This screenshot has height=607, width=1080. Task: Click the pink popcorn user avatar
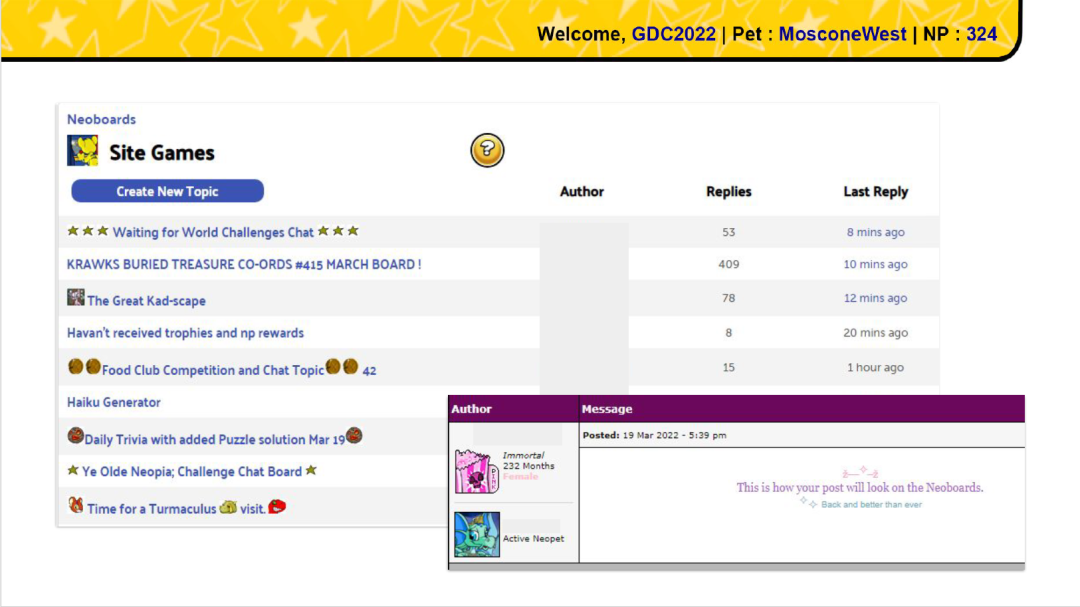(x=477, y=471)
